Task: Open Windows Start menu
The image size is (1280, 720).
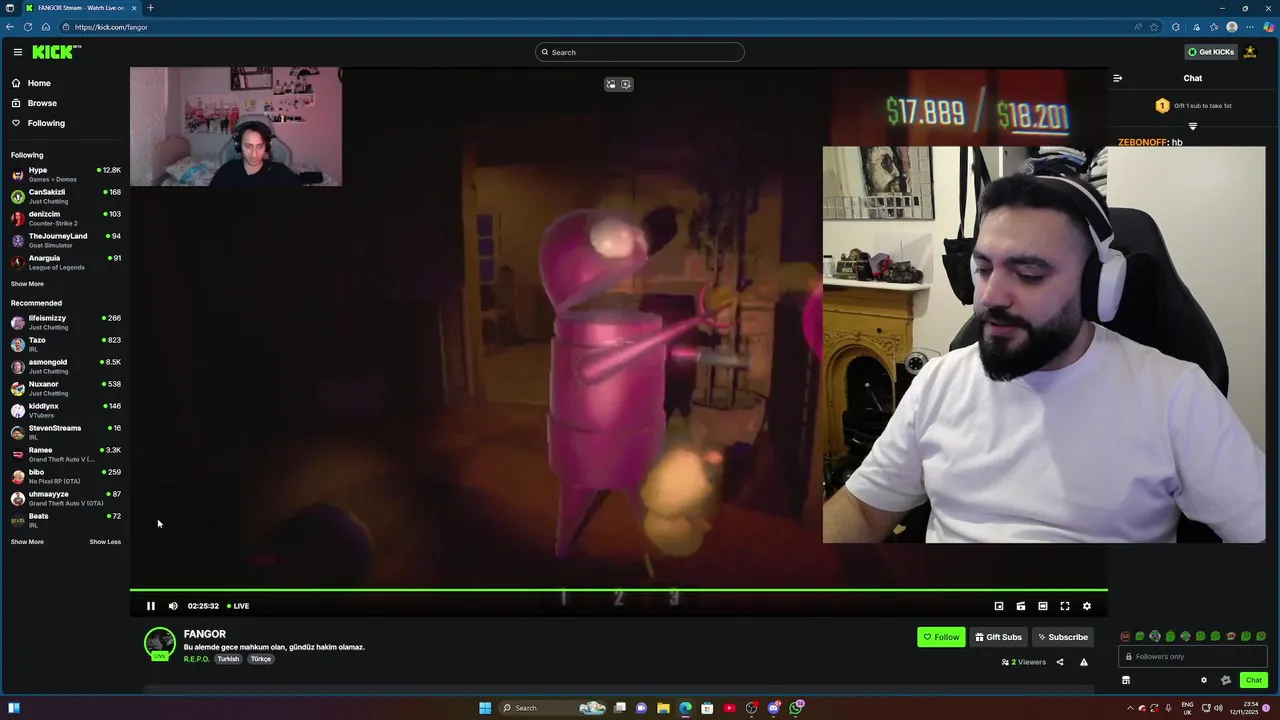Action: tap(485, 708)
